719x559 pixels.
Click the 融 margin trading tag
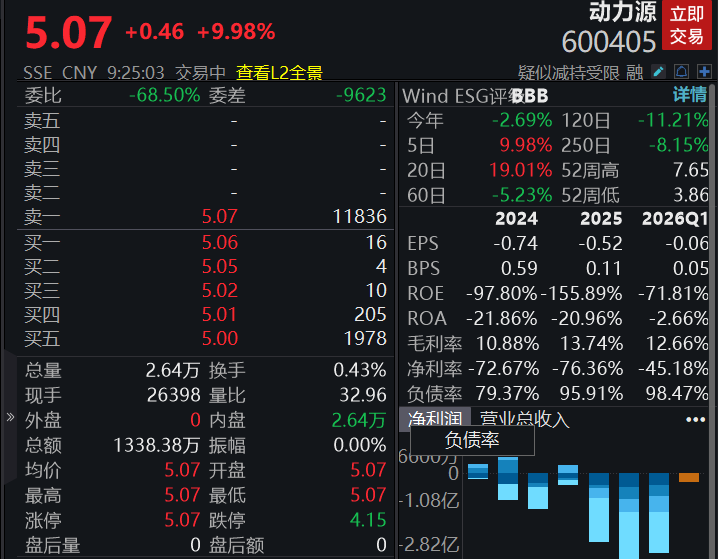[635, 72]
